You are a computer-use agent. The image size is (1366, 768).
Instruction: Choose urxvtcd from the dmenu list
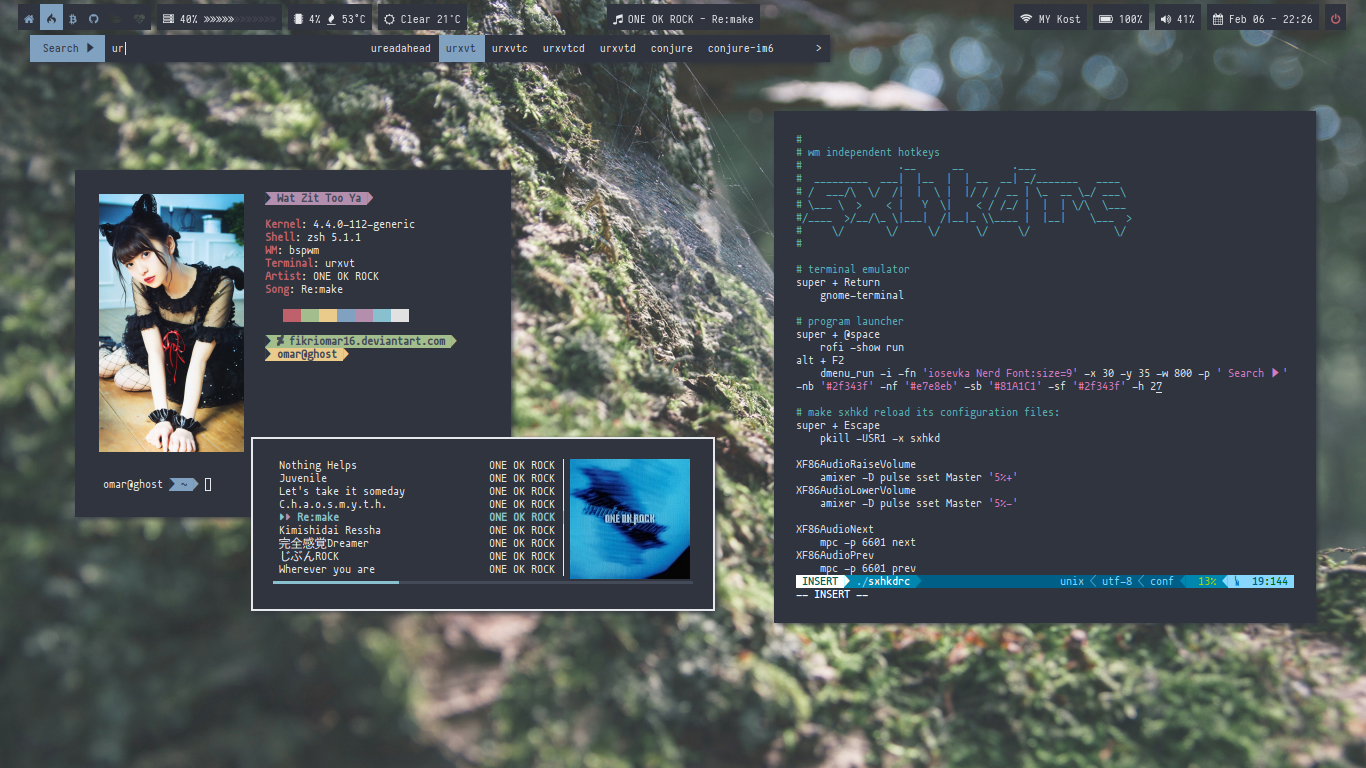click(x=564, y=48)
